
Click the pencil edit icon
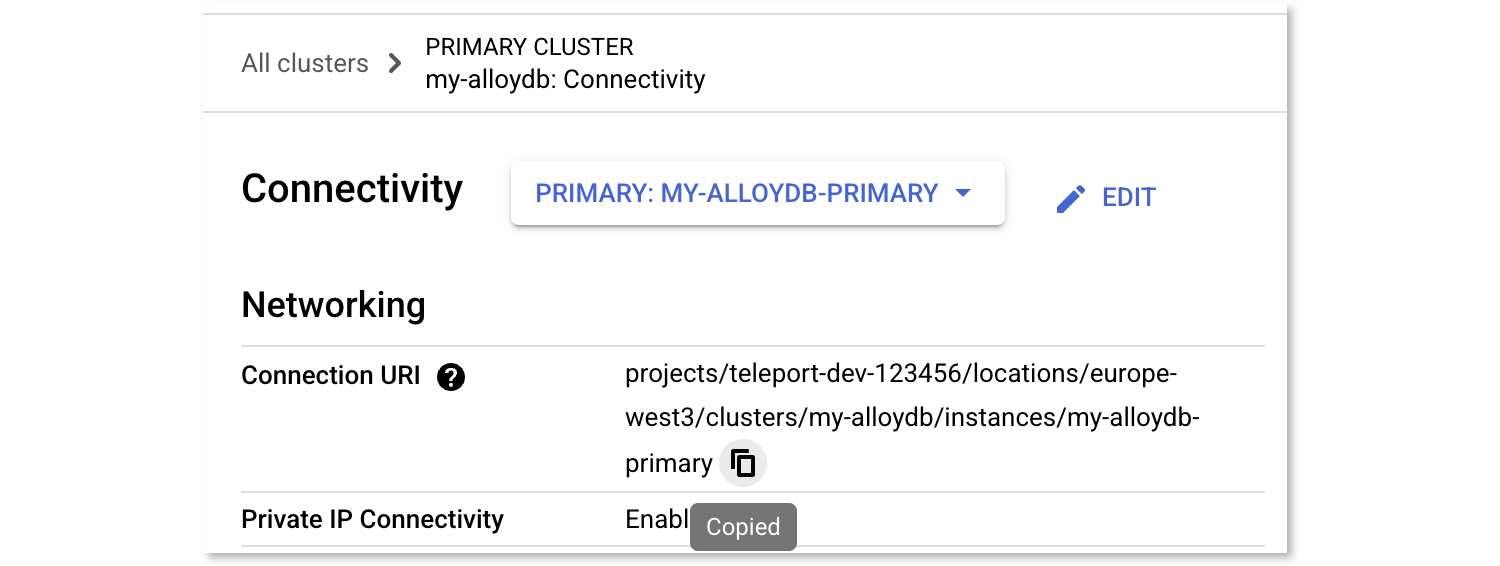click(x=1070, y=198)
